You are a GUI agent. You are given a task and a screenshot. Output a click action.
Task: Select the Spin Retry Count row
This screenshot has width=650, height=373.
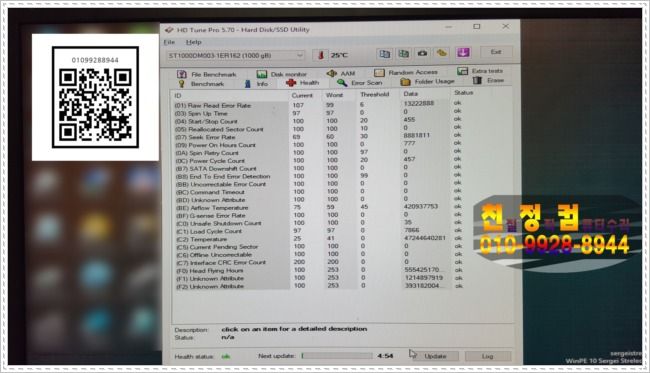(318, 152)
